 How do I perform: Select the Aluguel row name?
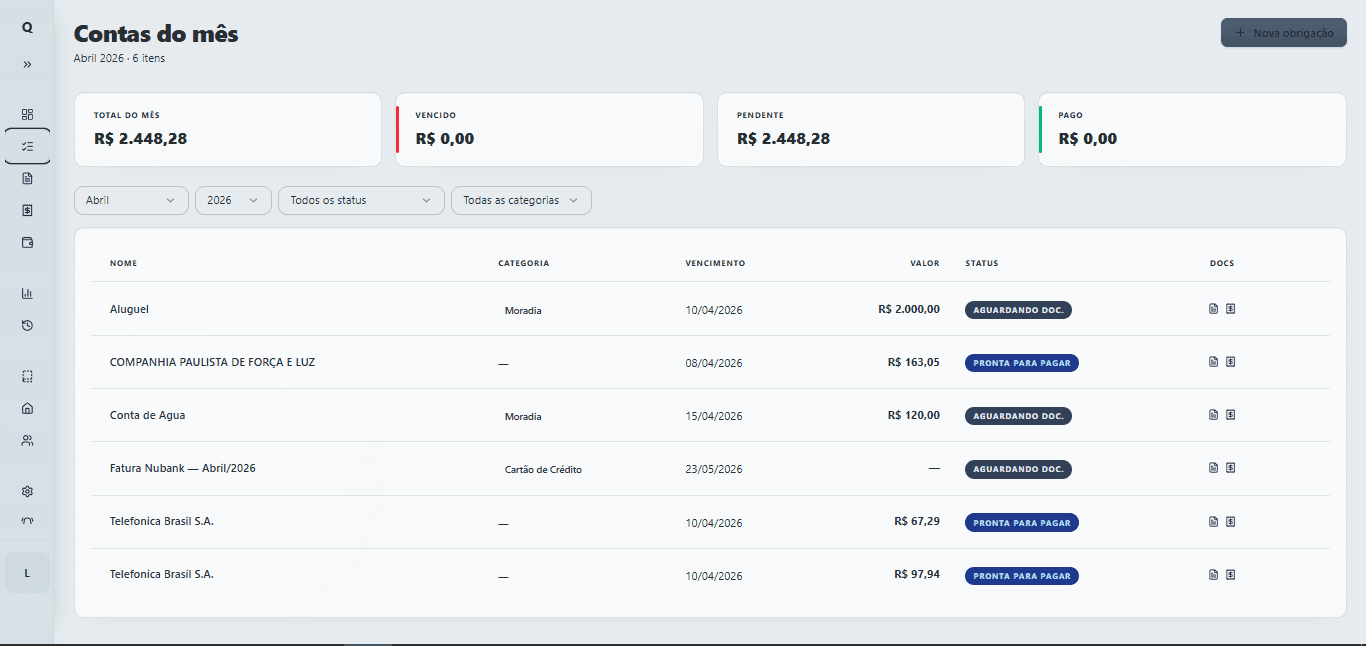(x=129, y=310)
